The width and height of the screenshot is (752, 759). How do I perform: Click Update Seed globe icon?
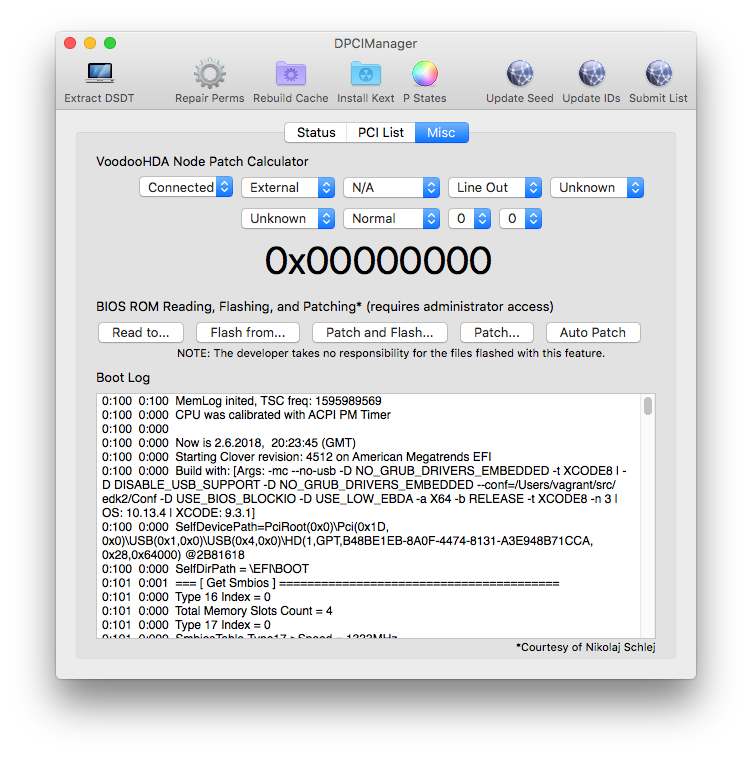[520, 74]
